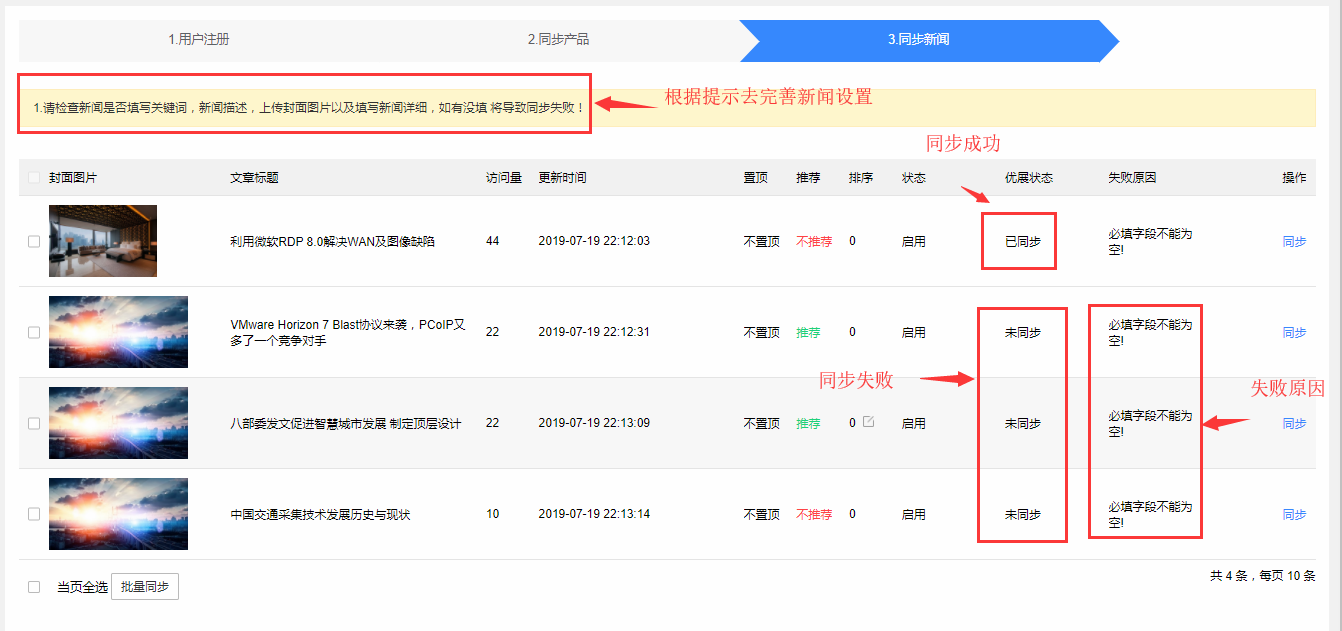This screenshot has height=631, width=1342.
Task: Click the red 不推荐 in RDP 8.0 row
Action: tap(814, 241)
